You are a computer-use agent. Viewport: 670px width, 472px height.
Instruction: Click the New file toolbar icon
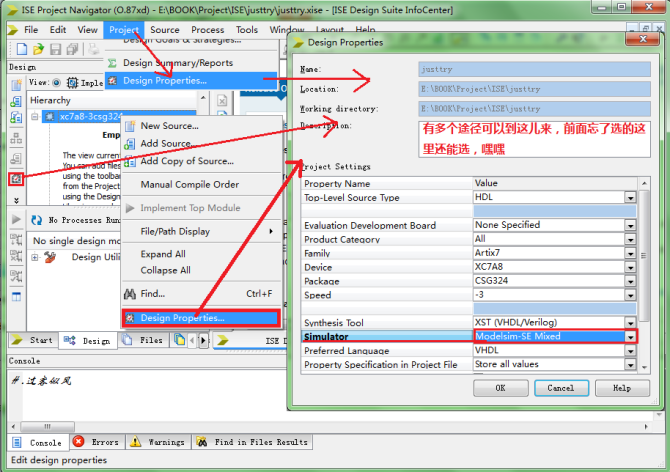[21, 49]
